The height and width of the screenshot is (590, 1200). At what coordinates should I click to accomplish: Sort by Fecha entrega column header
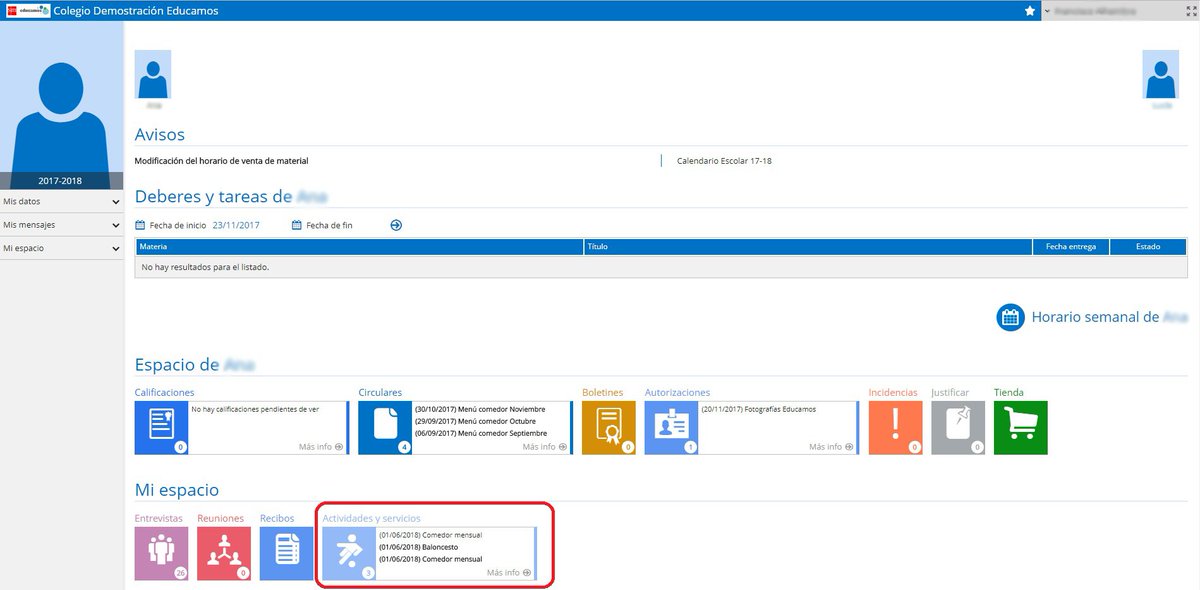coord(1071,246)
